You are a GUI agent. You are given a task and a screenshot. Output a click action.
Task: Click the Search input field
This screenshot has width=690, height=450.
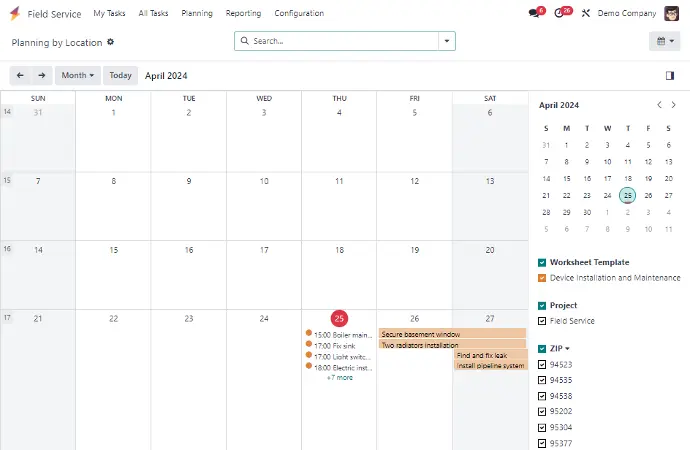(x=340, y=41)
